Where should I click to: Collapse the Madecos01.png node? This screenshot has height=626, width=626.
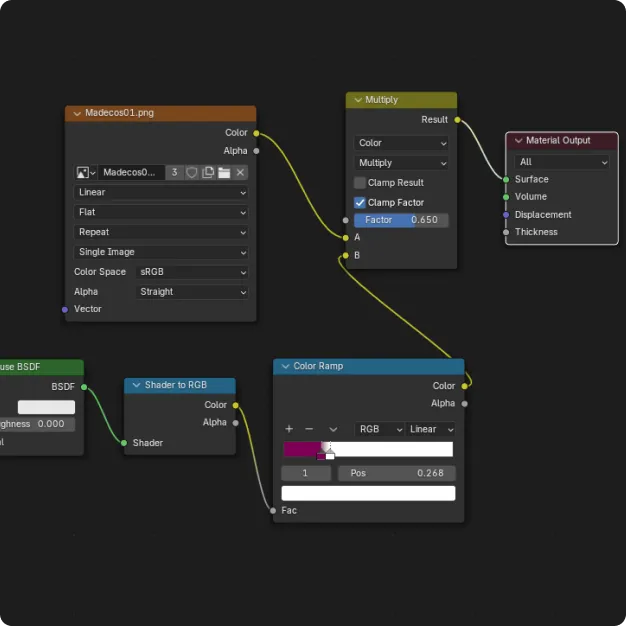[x=77, y=113]
